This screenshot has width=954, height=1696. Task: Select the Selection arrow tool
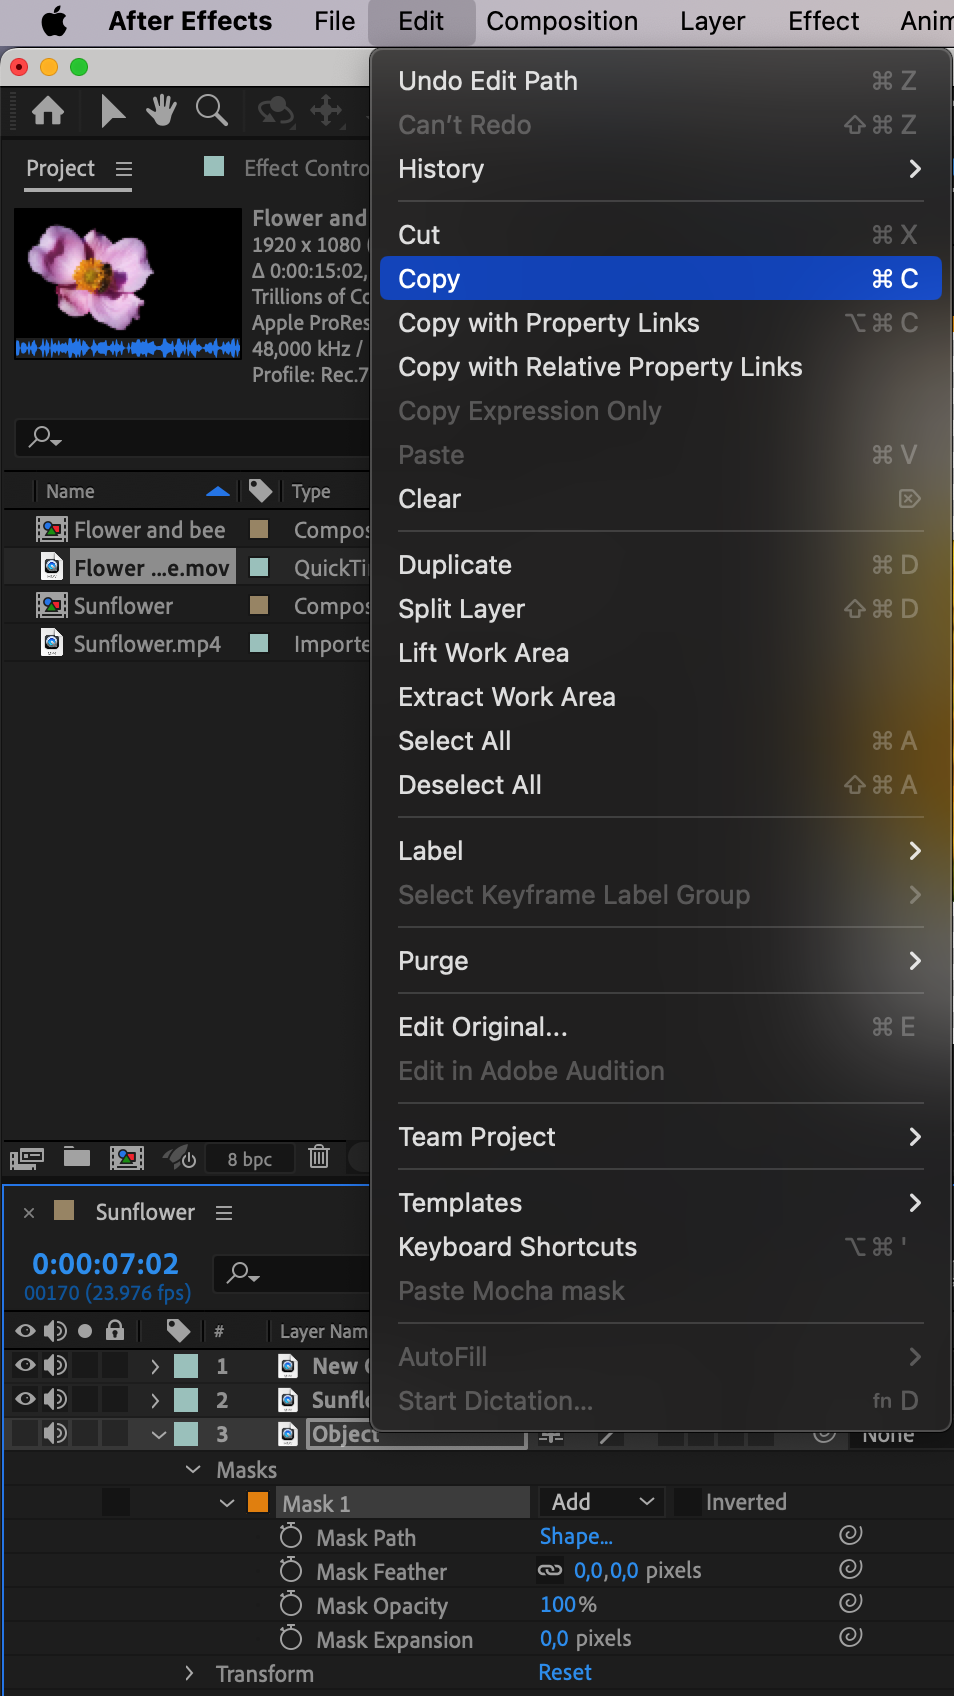click(112, 111)
